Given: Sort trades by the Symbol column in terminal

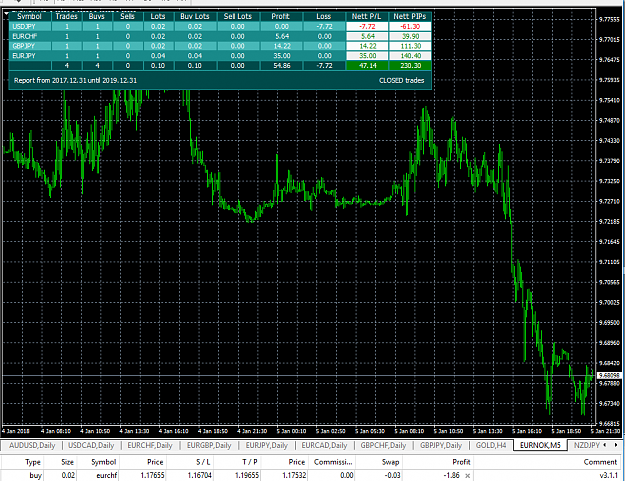Looking at the screenshot, I should (103, 462).
